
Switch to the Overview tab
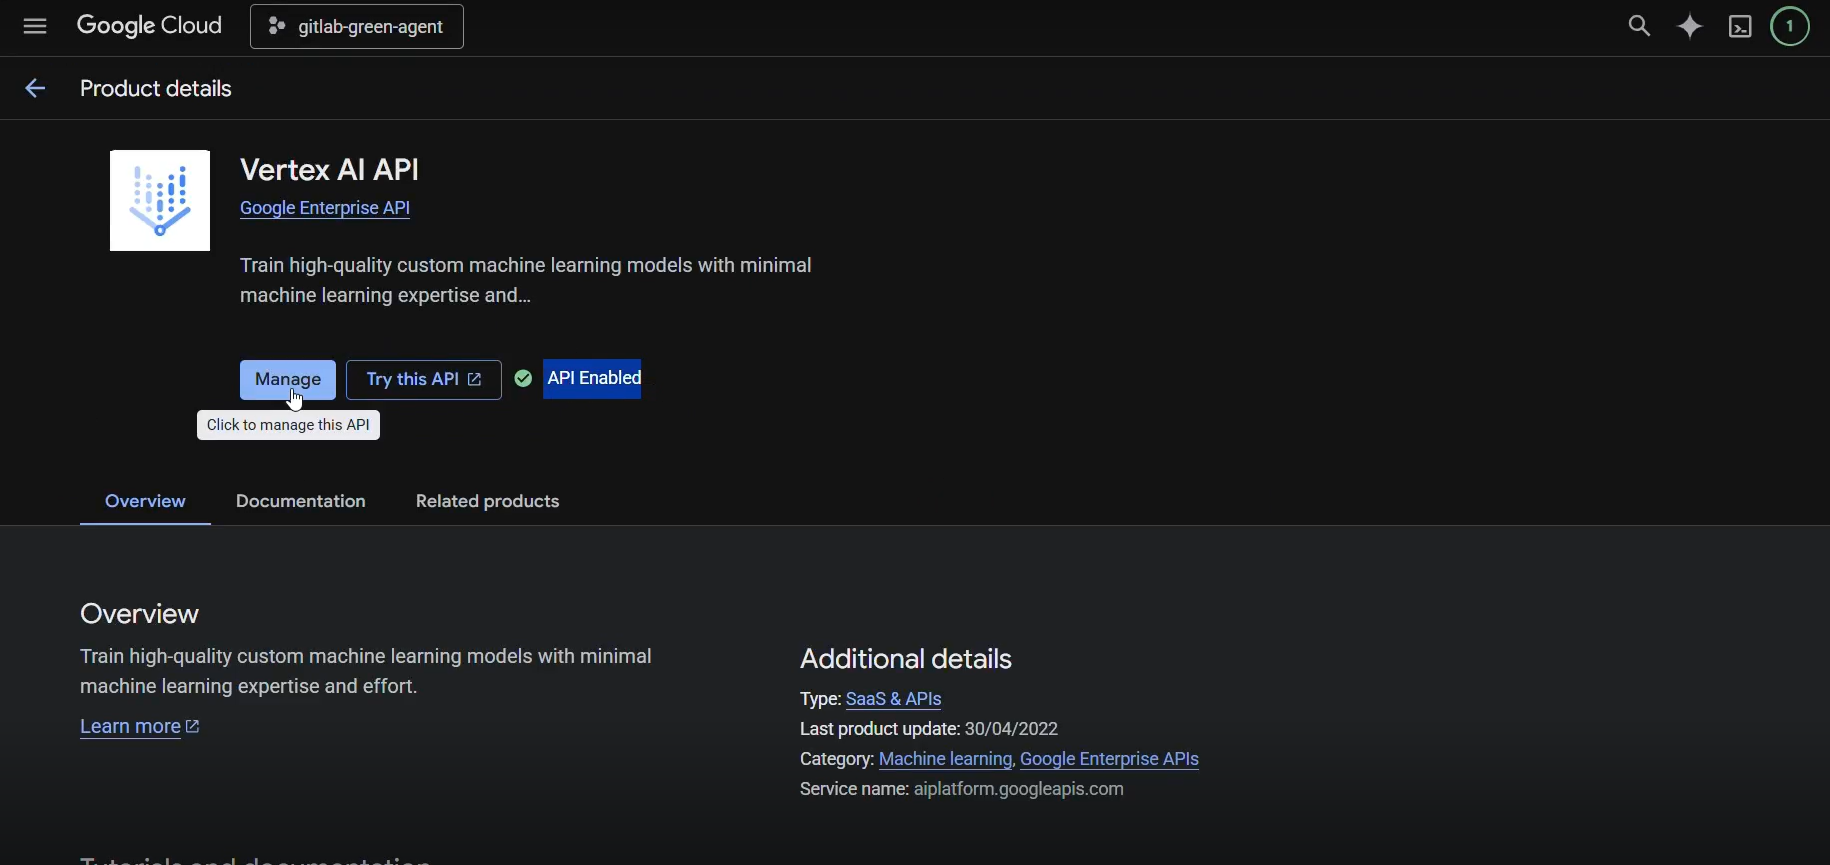click(145, 502)
